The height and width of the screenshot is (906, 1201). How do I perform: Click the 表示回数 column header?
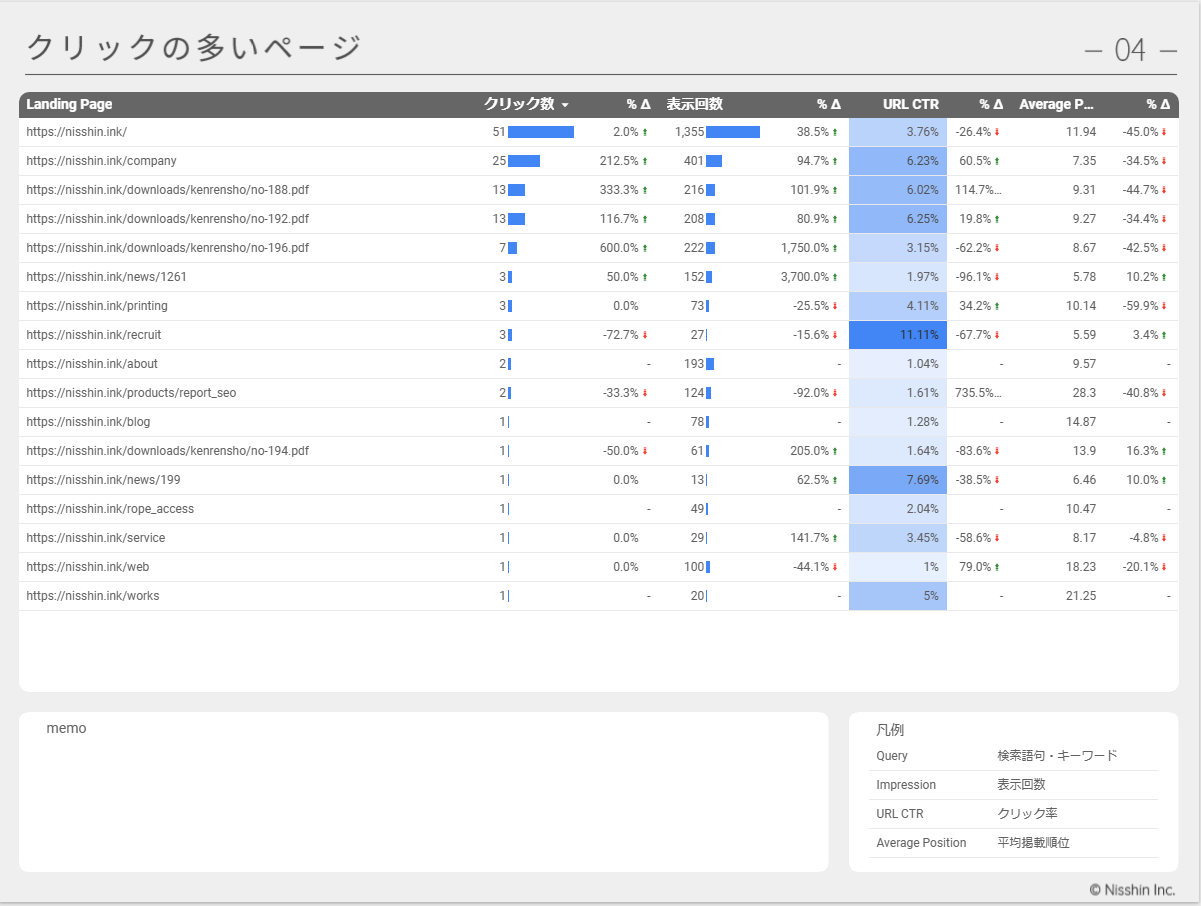[694, 104]
